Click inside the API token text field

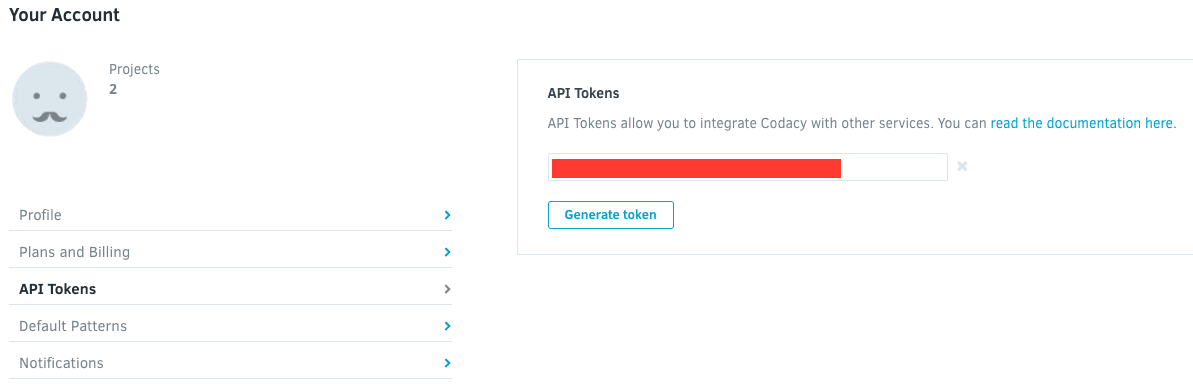point(747,167)
